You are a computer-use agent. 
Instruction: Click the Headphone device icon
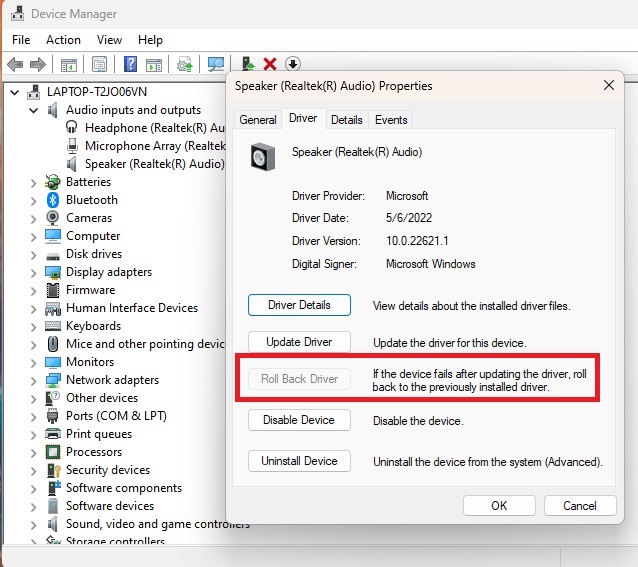(x=72, y=127)
